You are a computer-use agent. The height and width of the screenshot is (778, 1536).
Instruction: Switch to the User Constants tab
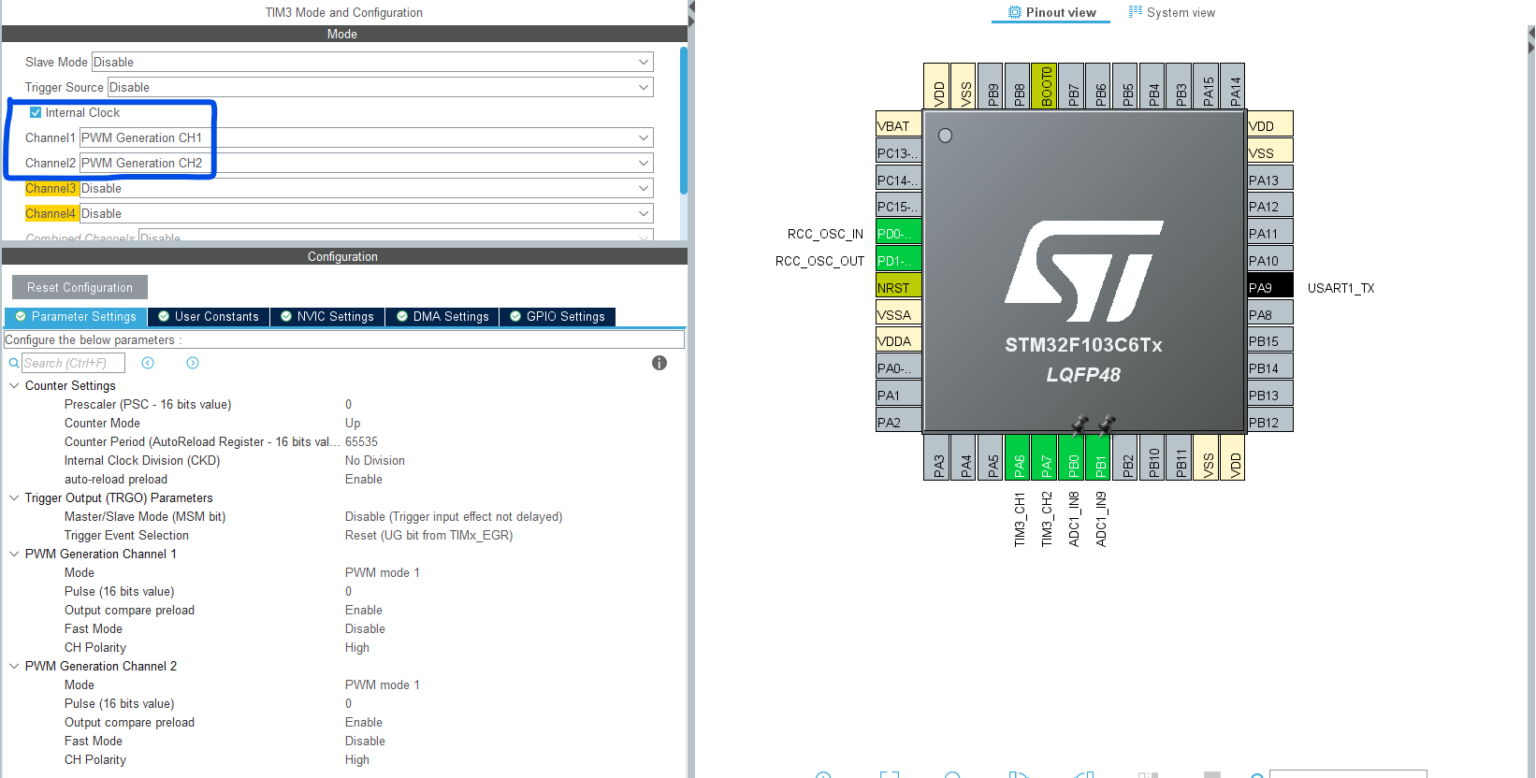[x=207, y=316]
